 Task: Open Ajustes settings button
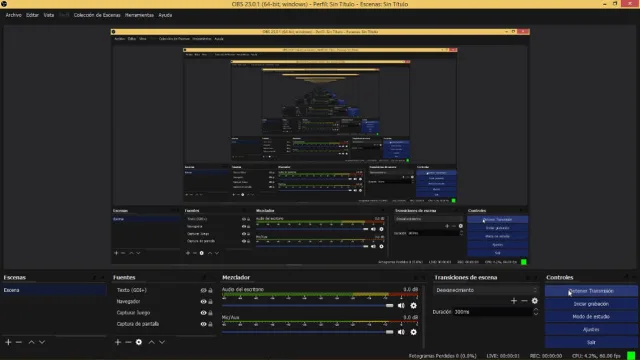591,329
